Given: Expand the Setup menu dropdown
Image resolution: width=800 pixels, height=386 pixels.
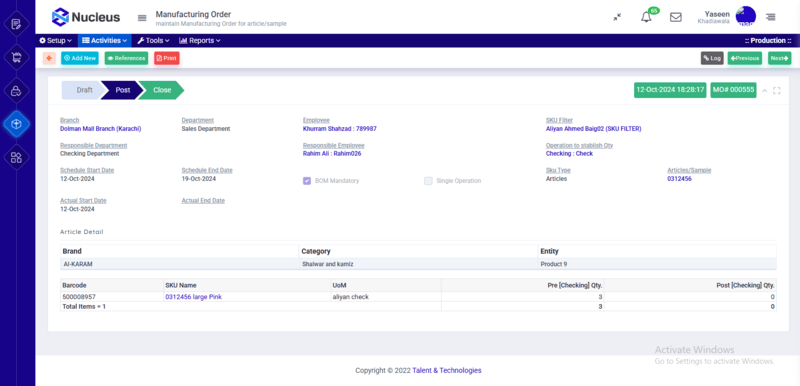Looking at the screenshot, I should (56, 40).
